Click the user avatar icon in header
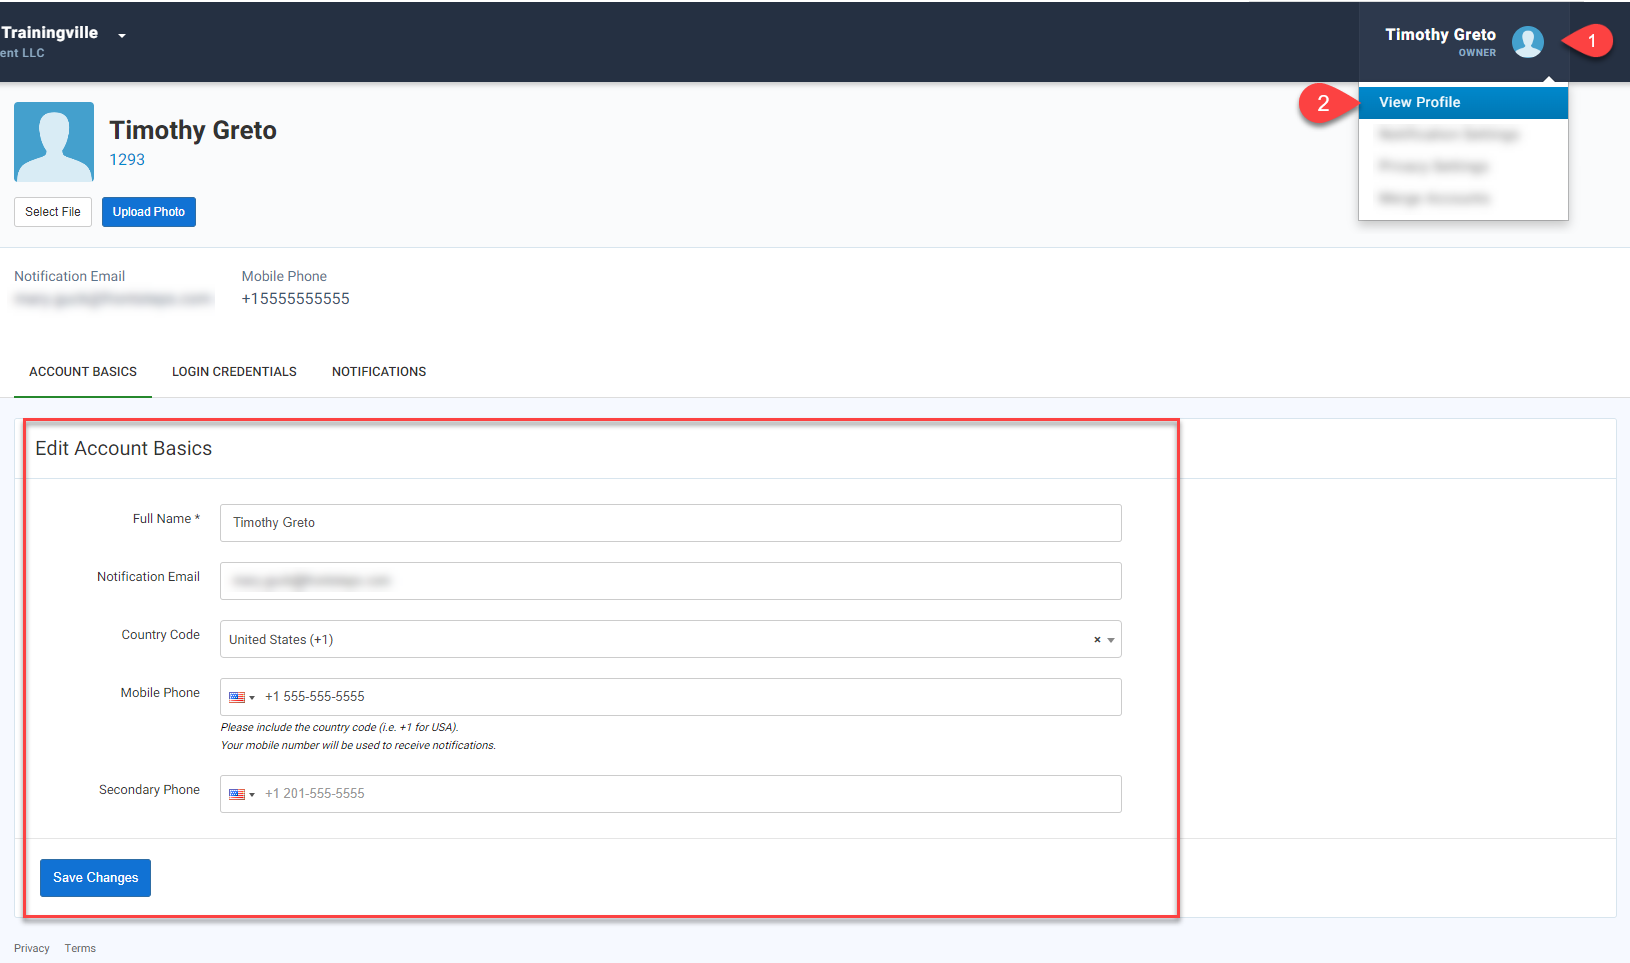The image size is (1630, 963). (1527, 42)
